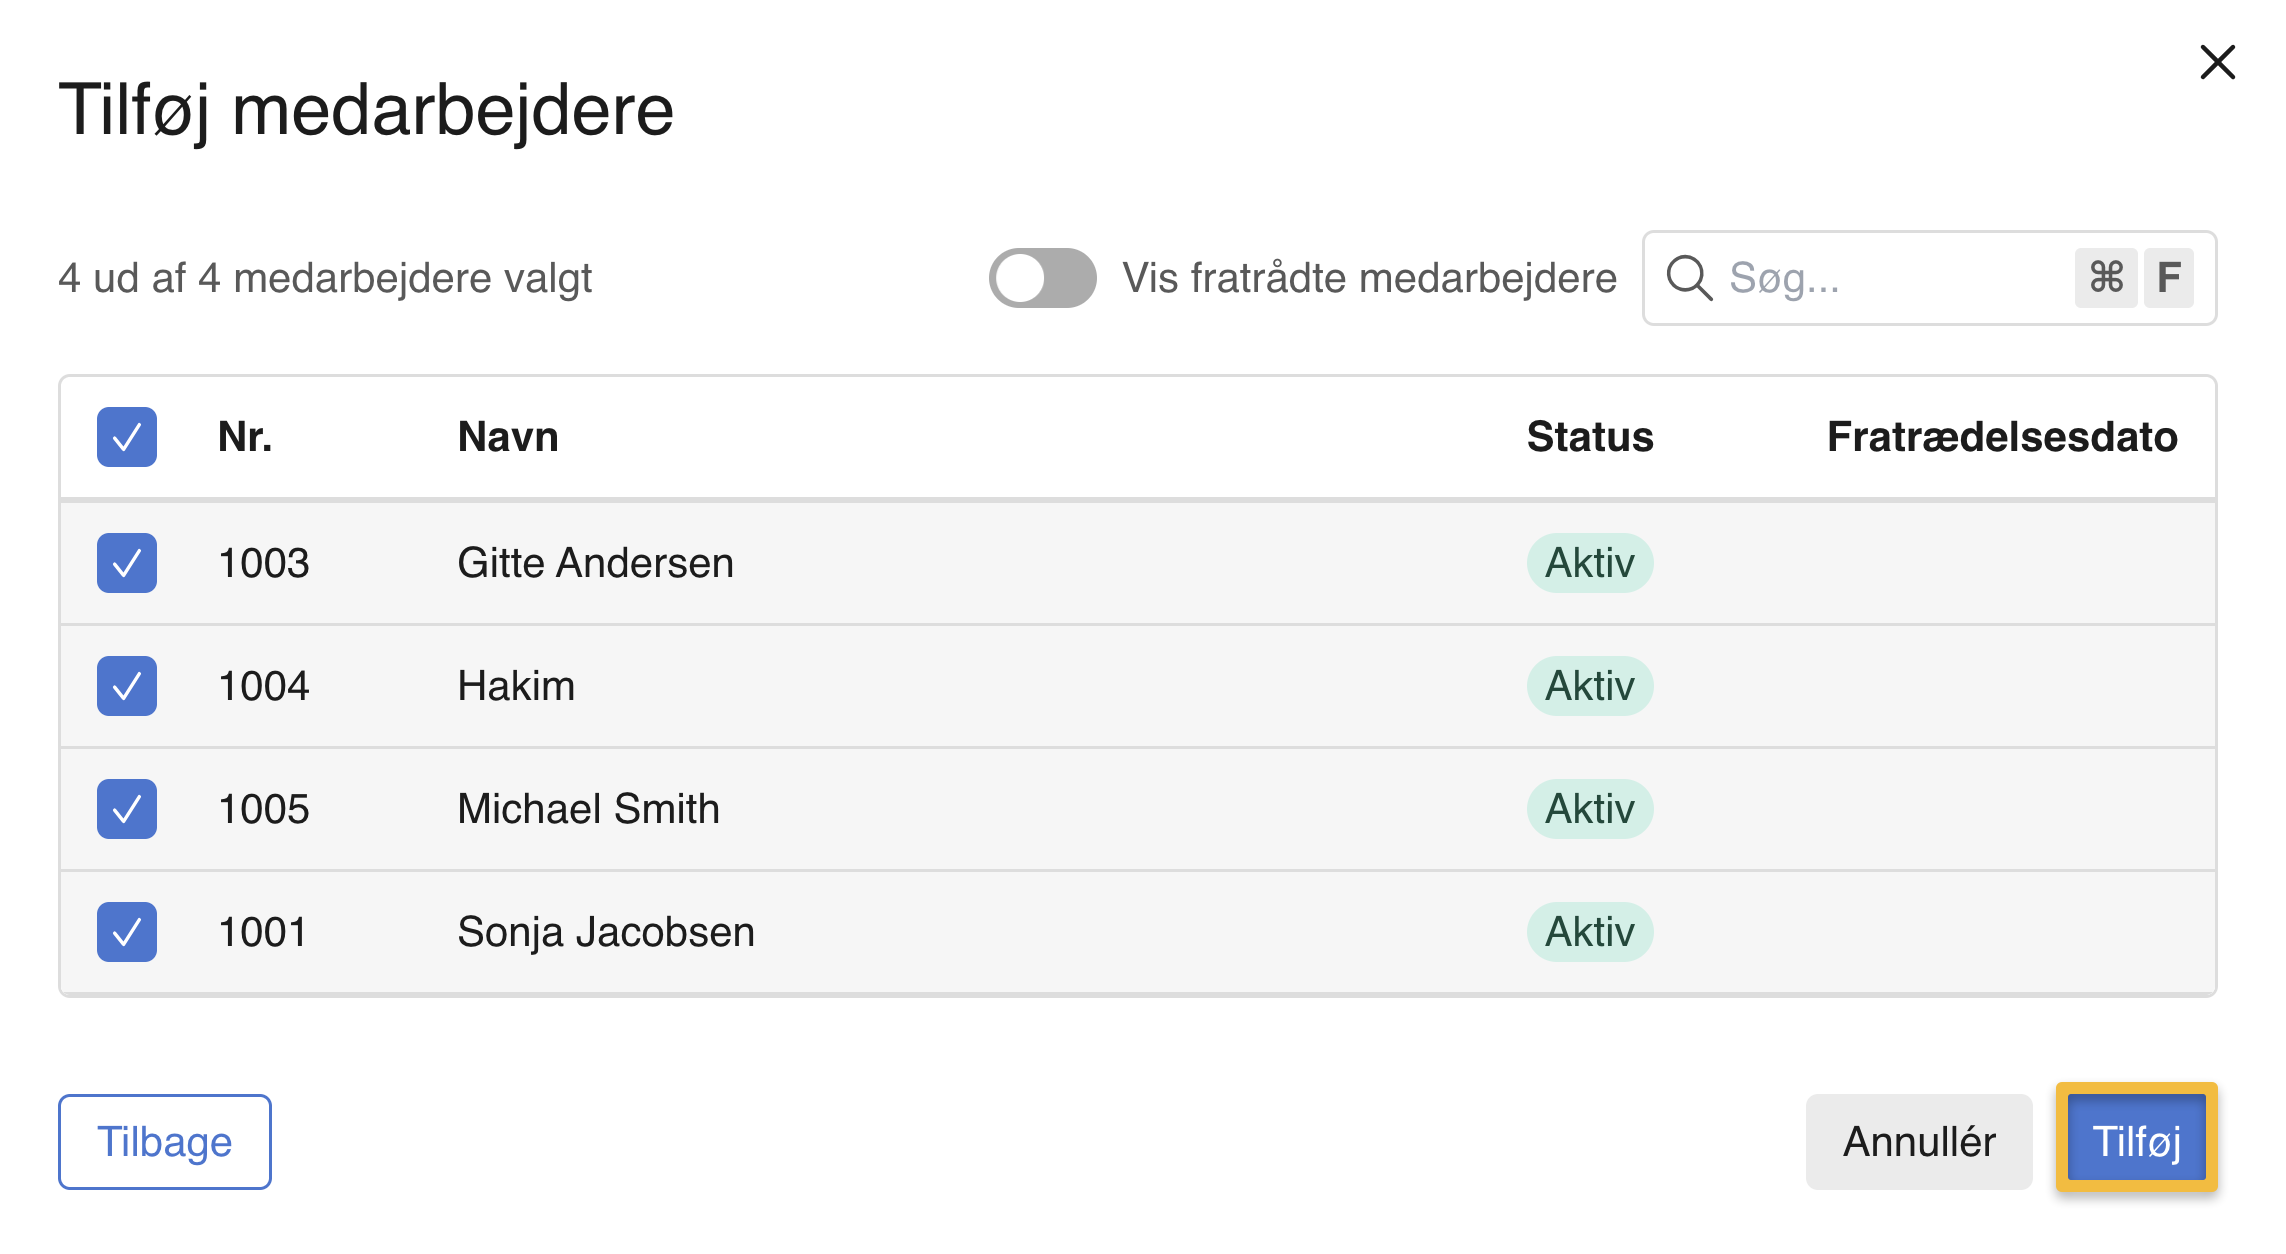2286x1254 pixels.
Task: Select the Sonja Jacobsen name cell
Action: coord(606,932)
